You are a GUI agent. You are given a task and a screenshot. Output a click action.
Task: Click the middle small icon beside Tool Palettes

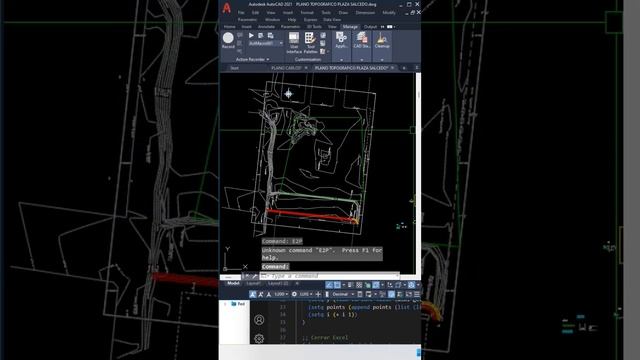tap(323, 43)
